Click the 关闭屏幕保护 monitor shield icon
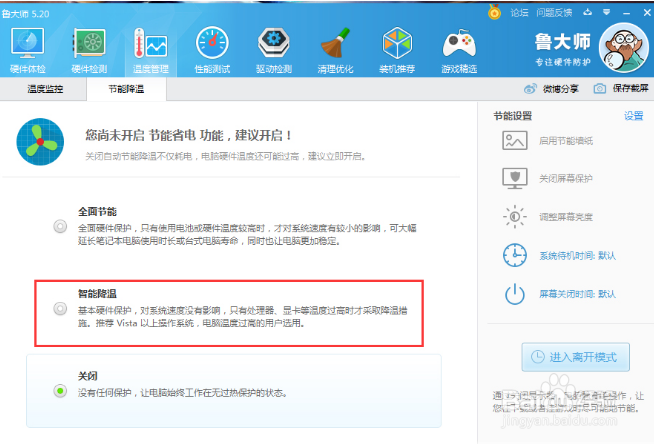This screenshot has width=654, height=444. pos(515,178)
